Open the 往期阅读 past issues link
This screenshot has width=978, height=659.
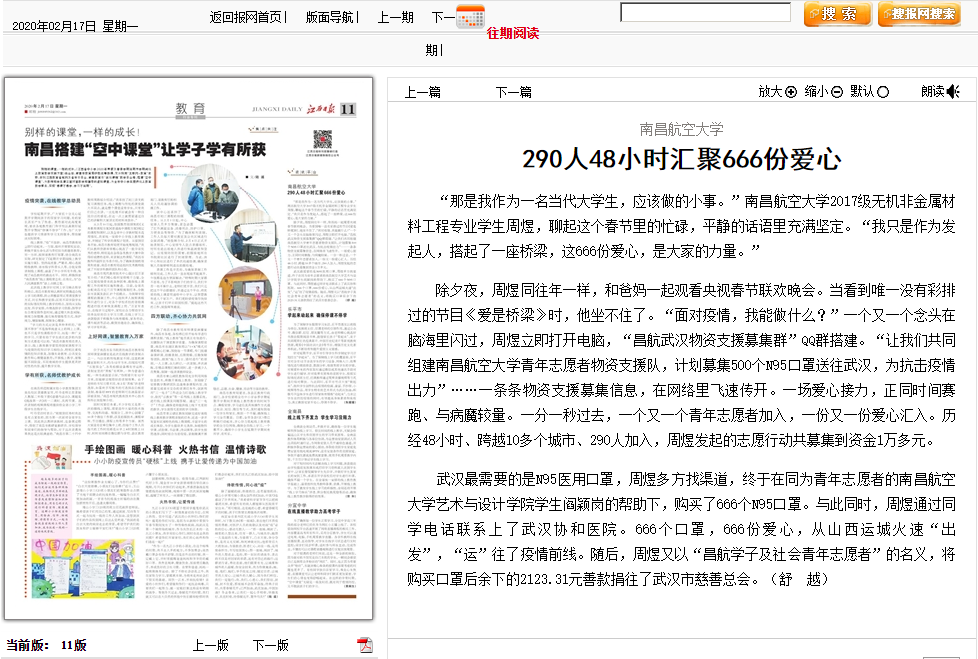point(512,33)
